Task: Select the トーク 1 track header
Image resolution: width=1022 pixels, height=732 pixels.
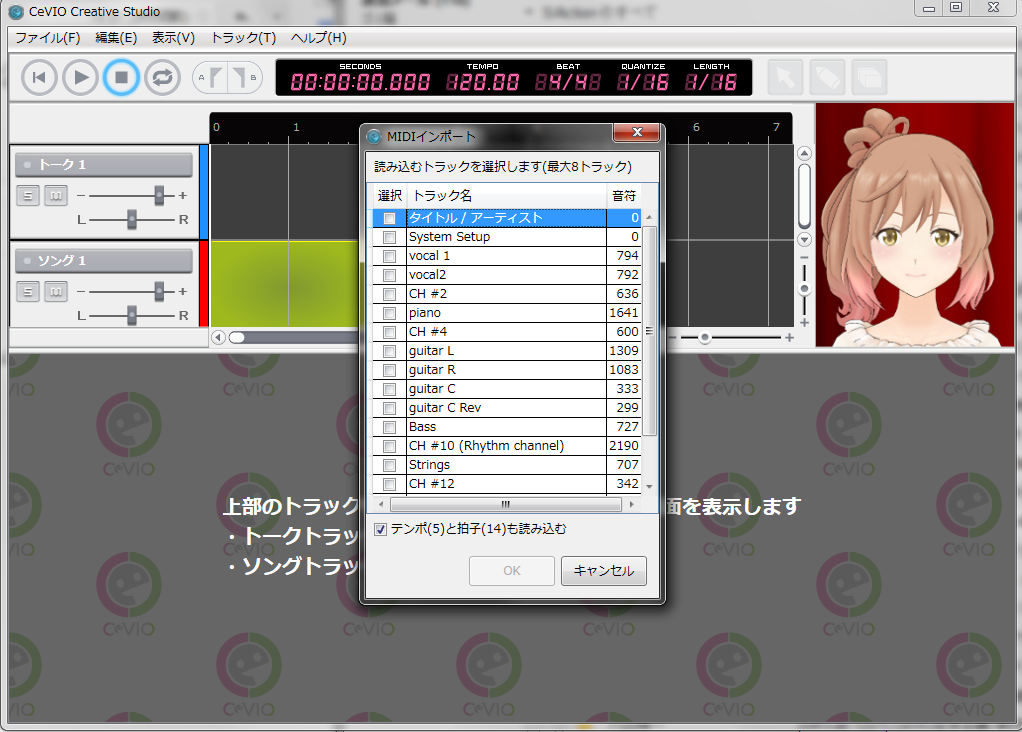Action: tap(104, 164)
